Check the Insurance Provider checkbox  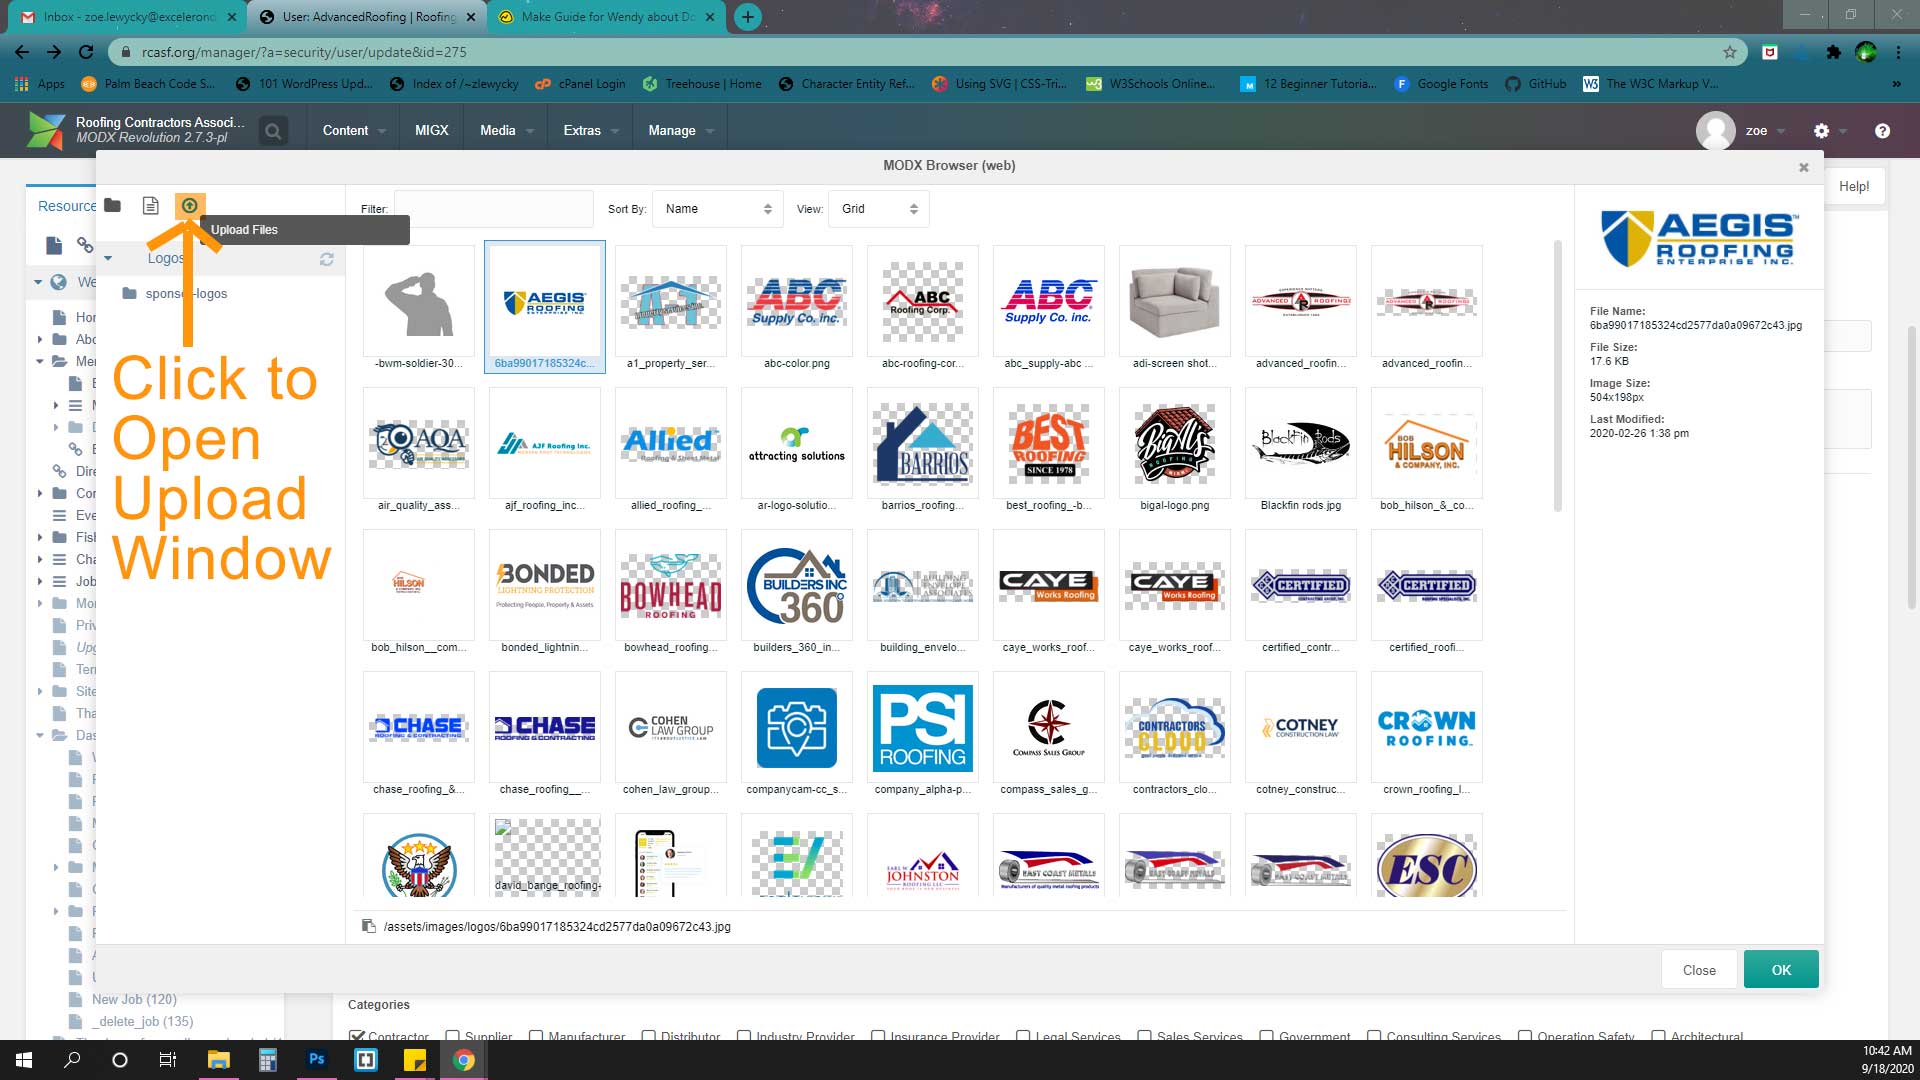878,1036
